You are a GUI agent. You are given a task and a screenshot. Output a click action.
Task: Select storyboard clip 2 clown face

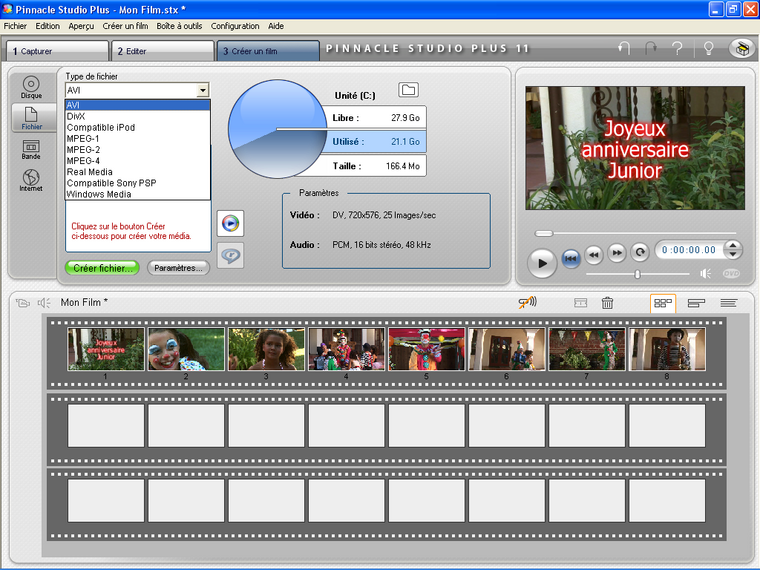point(186,349)
